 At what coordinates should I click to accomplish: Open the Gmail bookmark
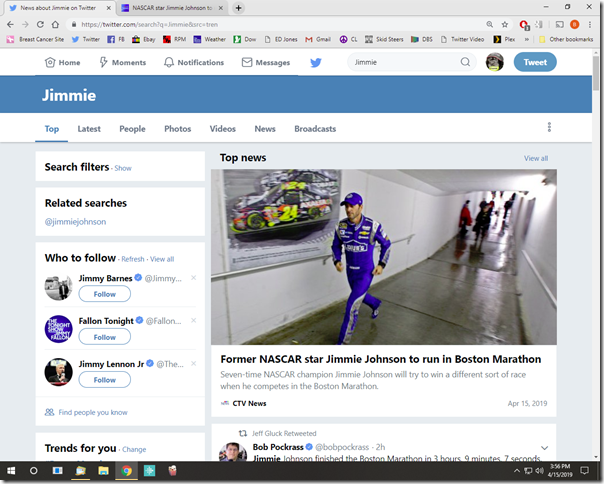[318, 39]
